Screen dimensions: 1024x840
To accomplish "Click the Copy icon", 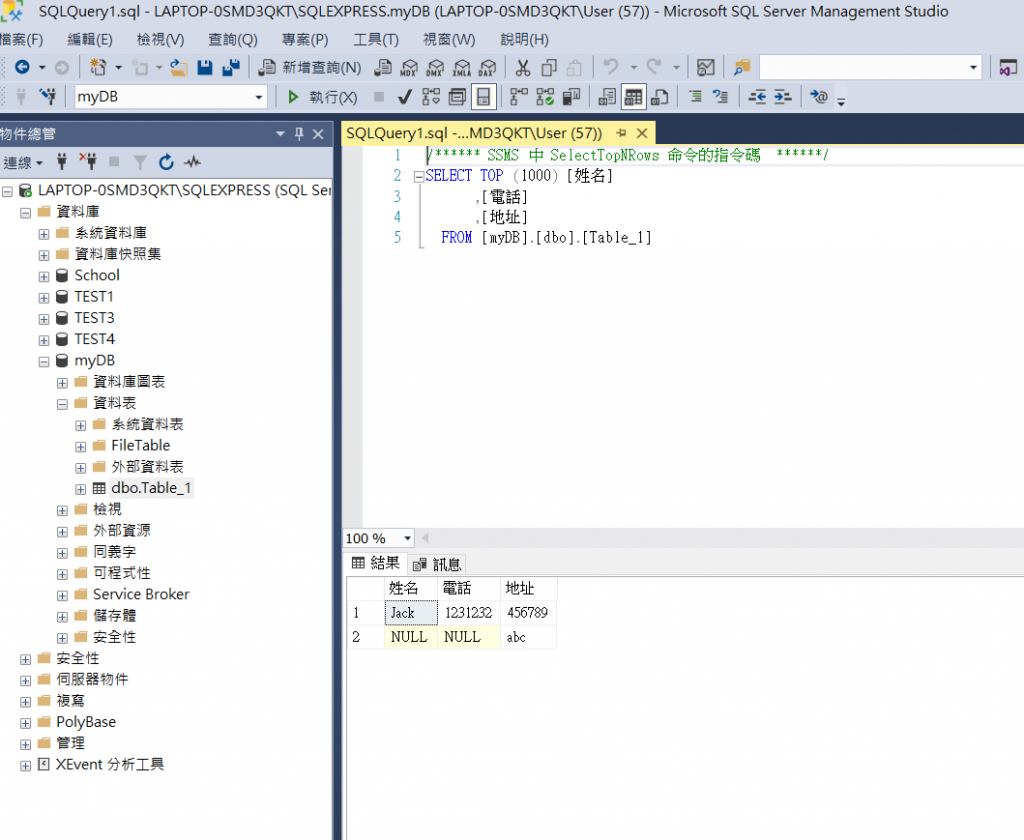I will pyautogui.click(x=549, y=67).
